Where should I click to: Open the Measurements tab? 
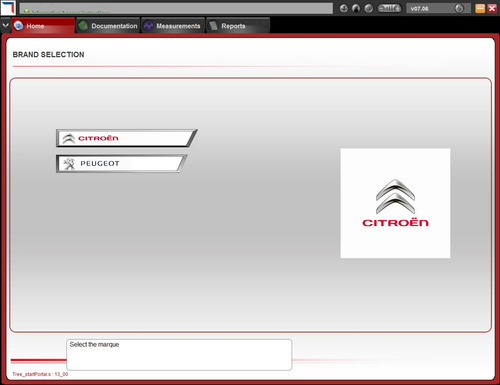tap(173, 26)
